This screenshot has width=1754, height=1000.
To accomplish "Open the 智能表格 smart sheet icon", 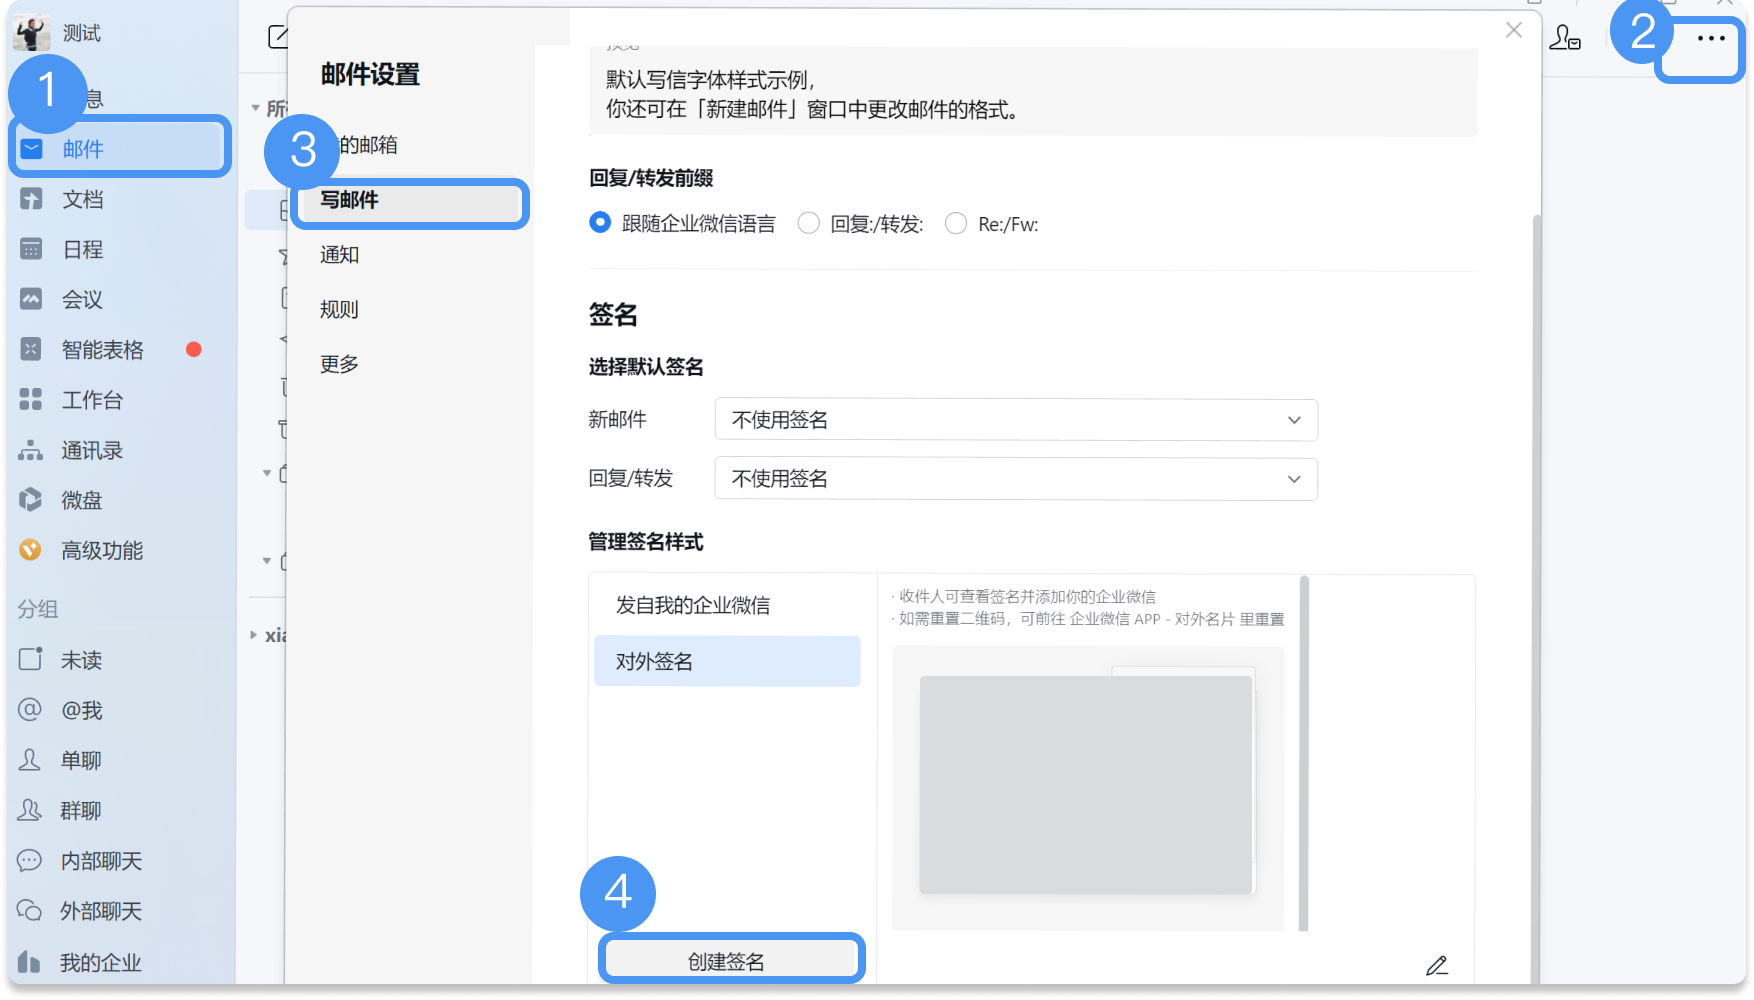I will click(x=31, y=349).
